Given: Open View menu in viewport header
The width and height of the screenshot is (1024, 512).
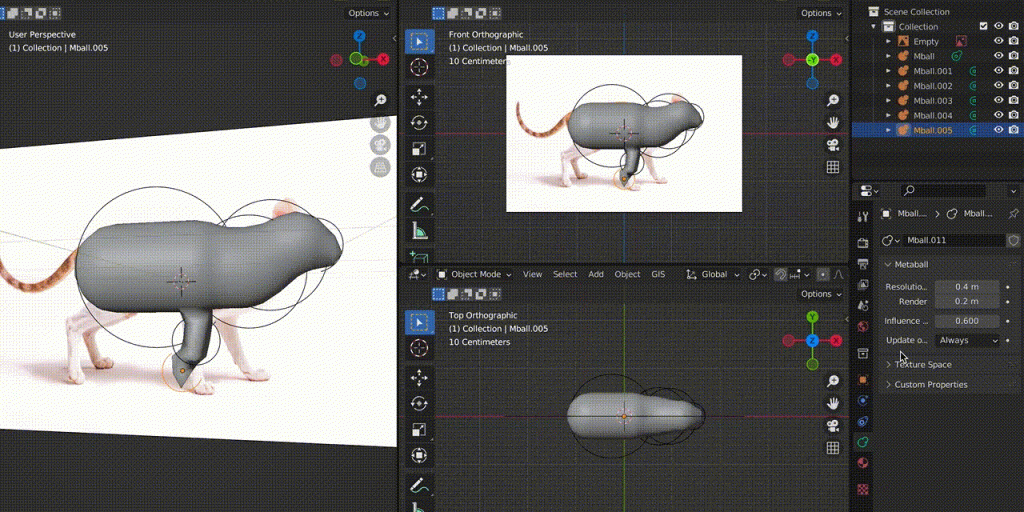Looking at the screenshot, I should pyautogui.click(x=532, y=274).
